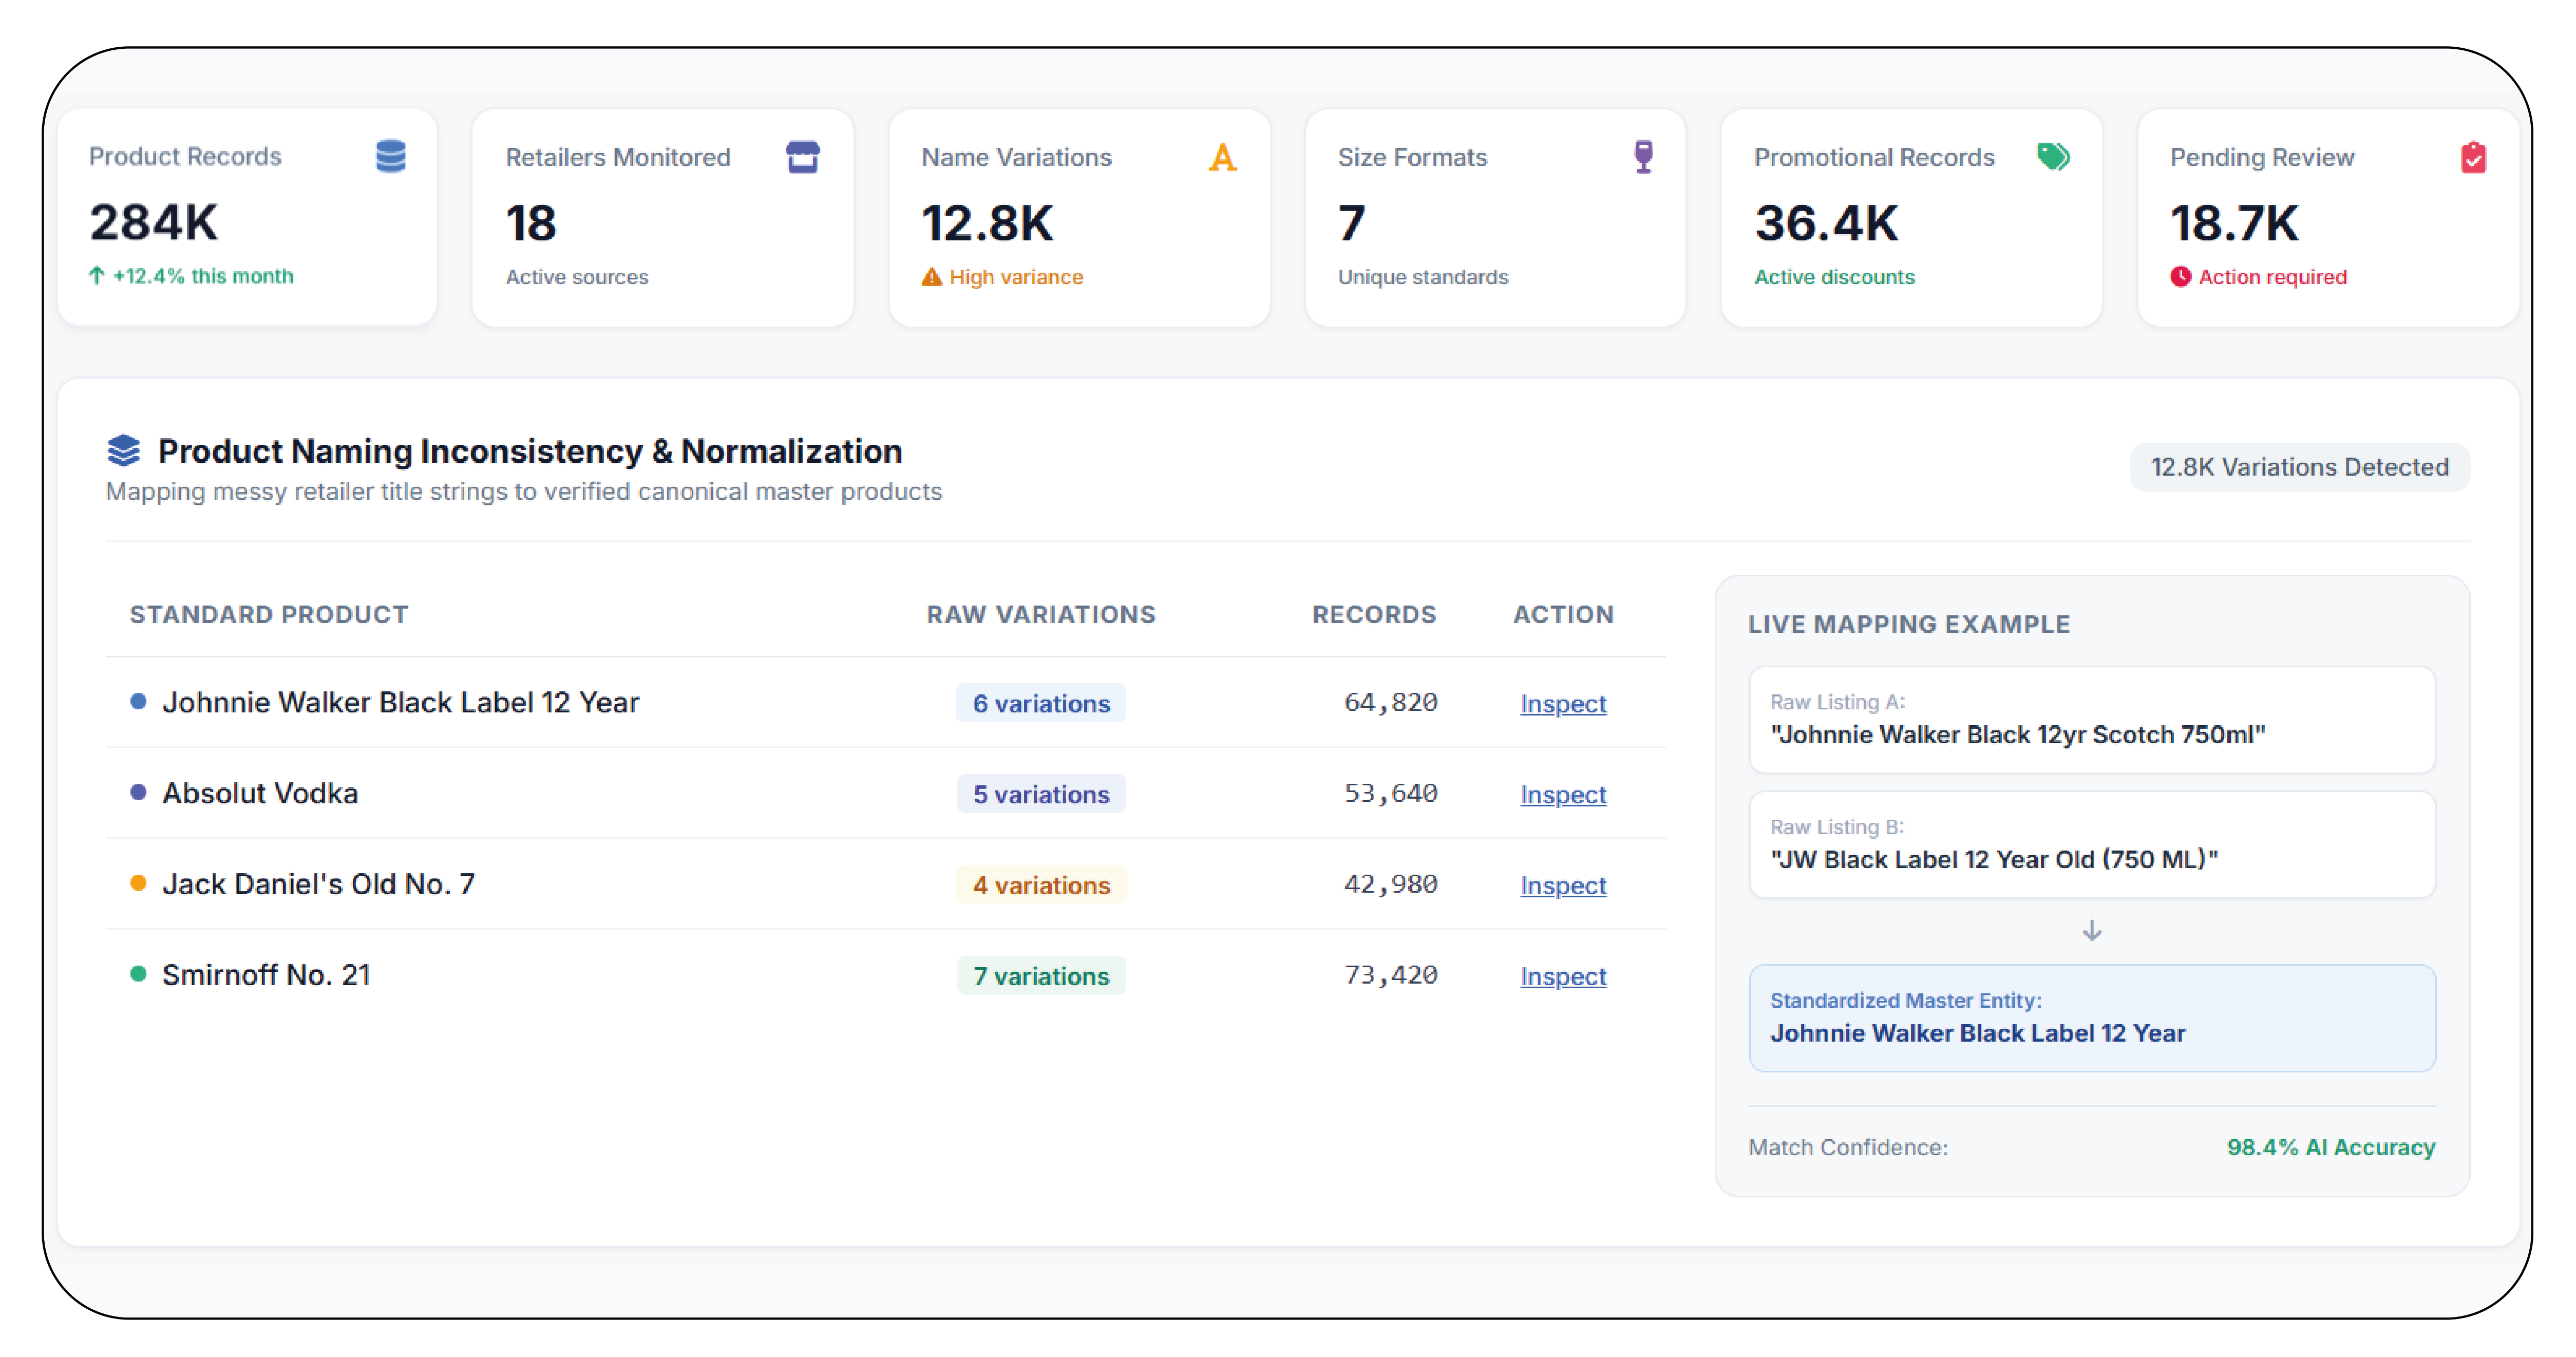
Task: Inspect the Jack Daniel's Old No. 7 row
Action: [x=1563, y=885]
